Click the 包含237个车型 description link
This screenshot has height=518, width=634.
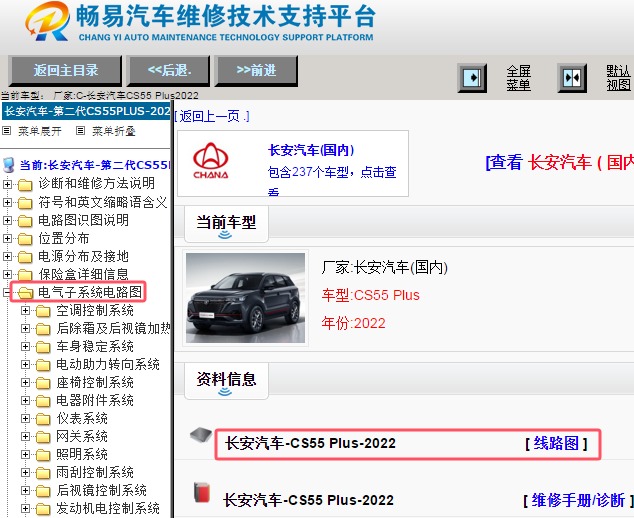(332, 172)
